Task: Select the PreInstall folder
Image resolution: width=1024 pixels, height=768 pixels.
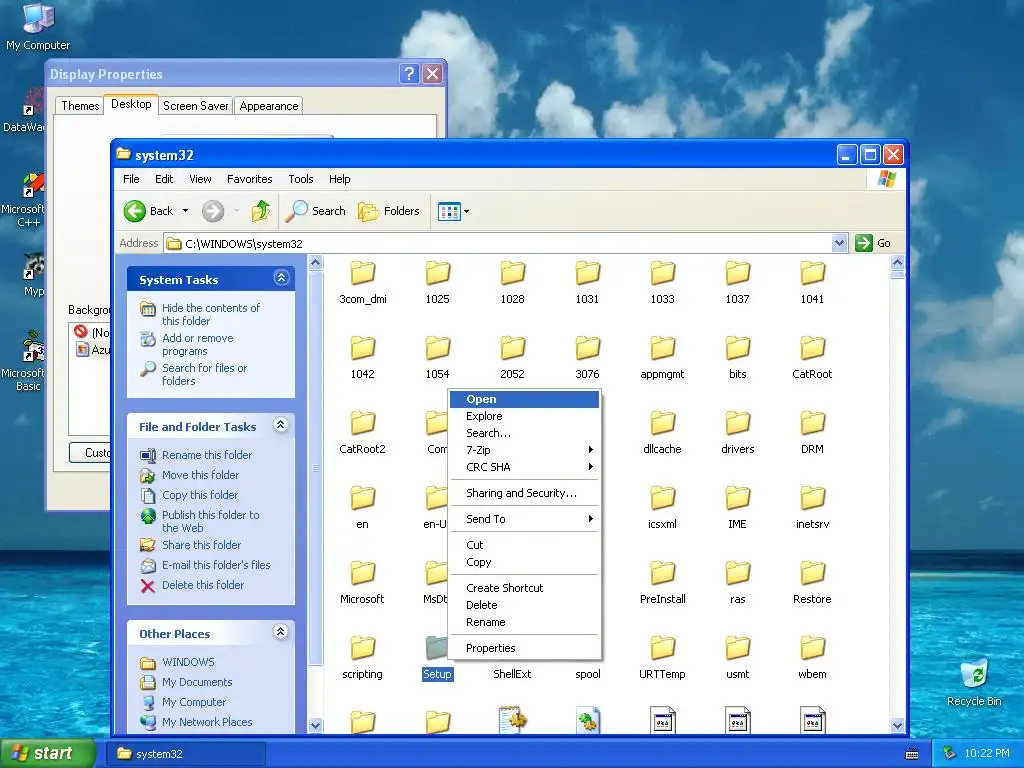Action: click(x=662, y=583)
